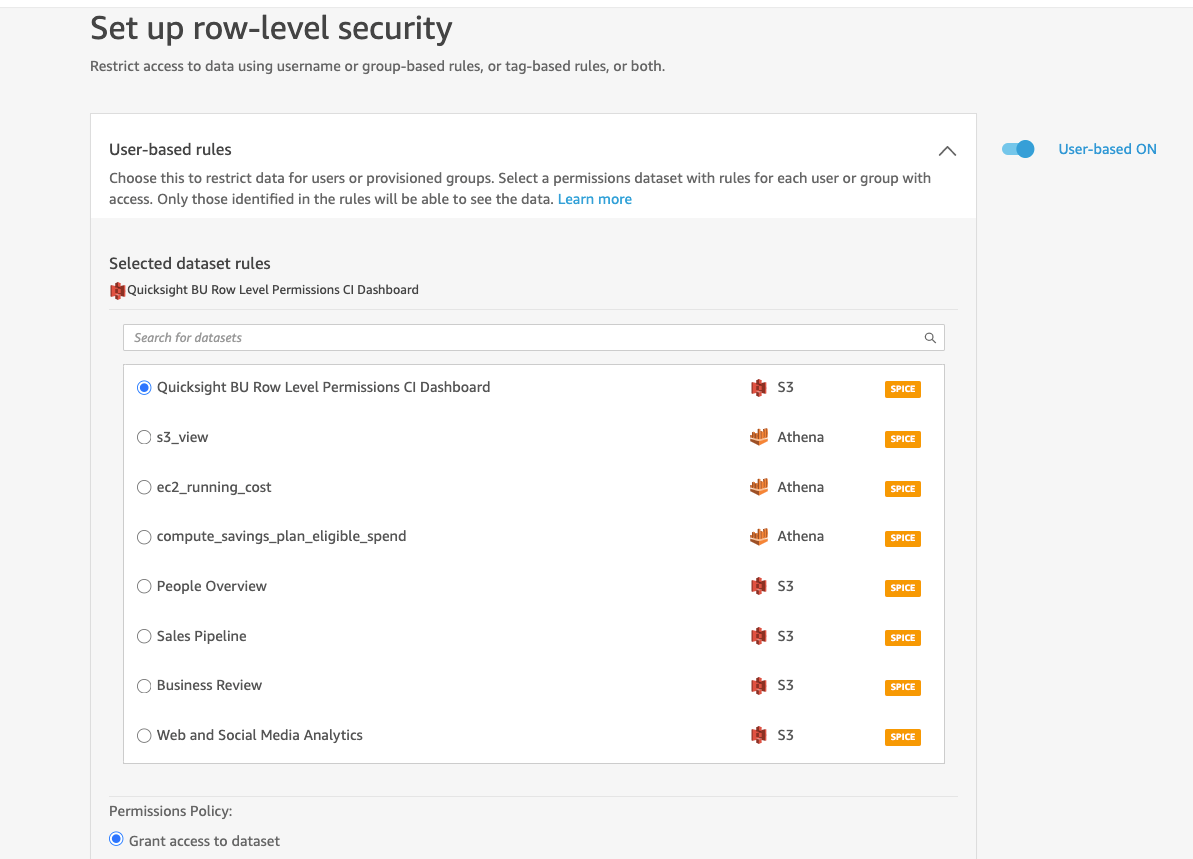Click the User-based ON label text

(x=1107, y=149)
